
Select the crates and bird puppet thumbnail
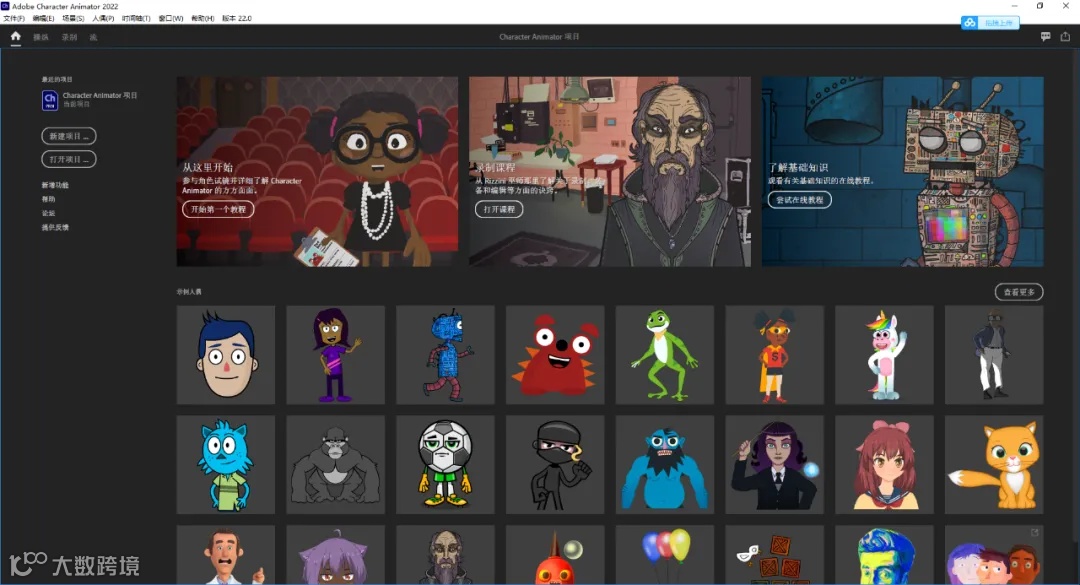pyautogui.click(x=774, y=555)
